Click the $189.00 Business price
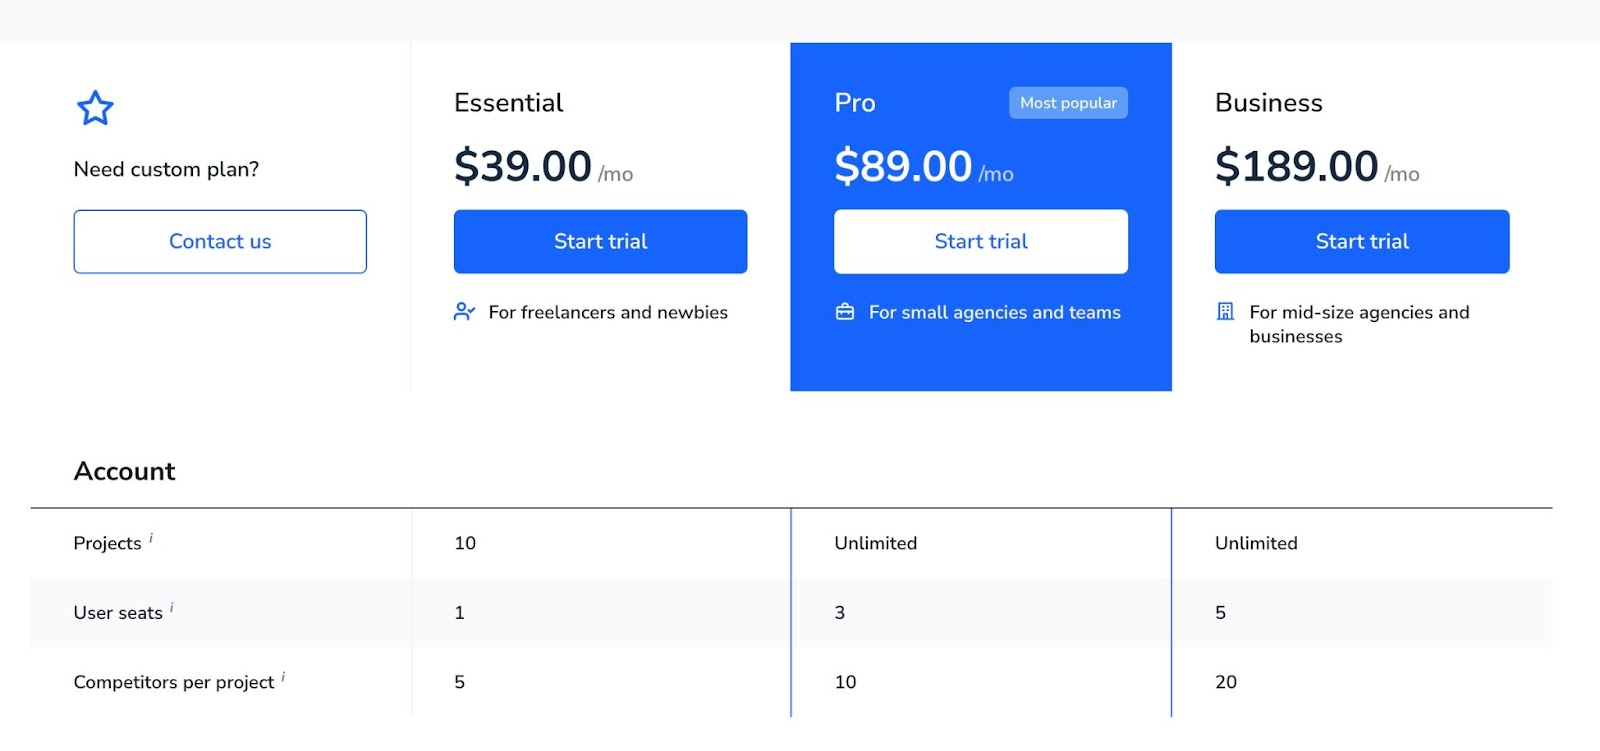Viewport: 1600px width, 751px height. 1296,166
